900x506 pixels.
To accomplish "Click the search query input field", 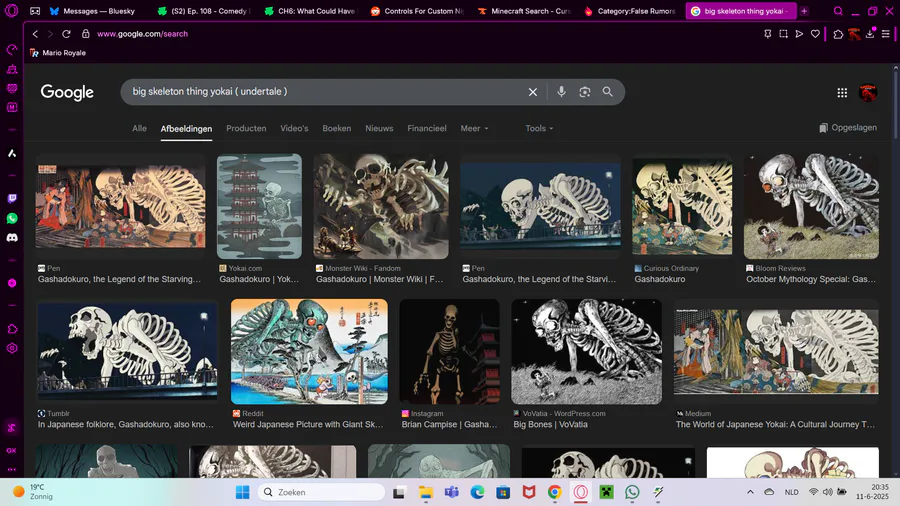I will coord(324,92).
